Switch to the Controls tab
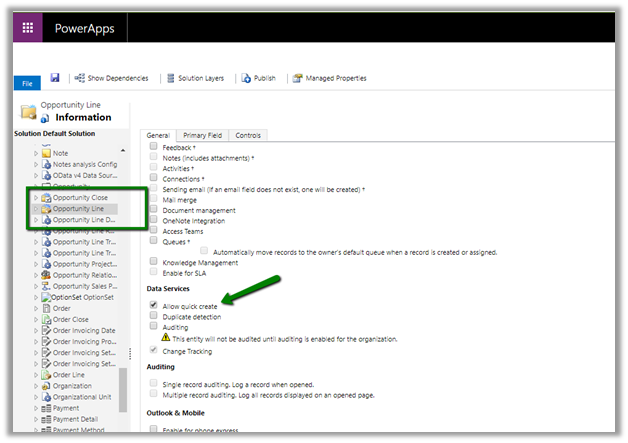 tap(248, 135)
